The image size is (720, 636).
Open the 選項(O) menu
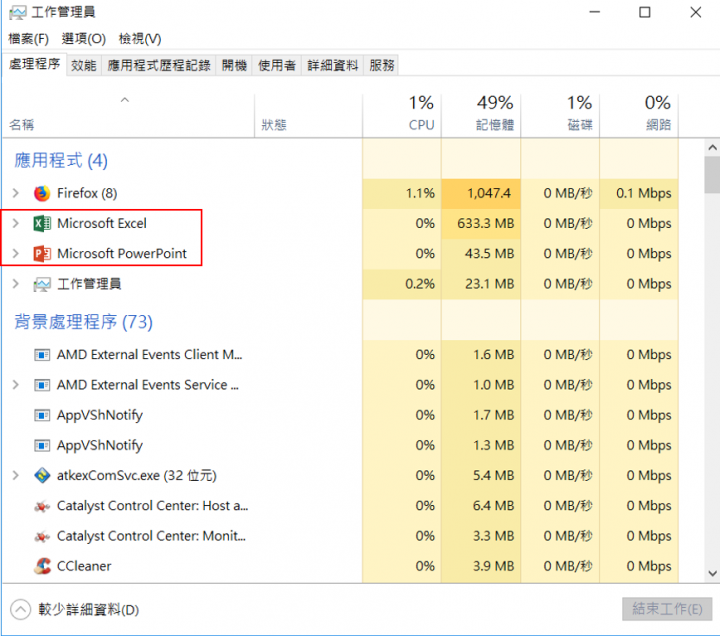click(x=84, y=39)
